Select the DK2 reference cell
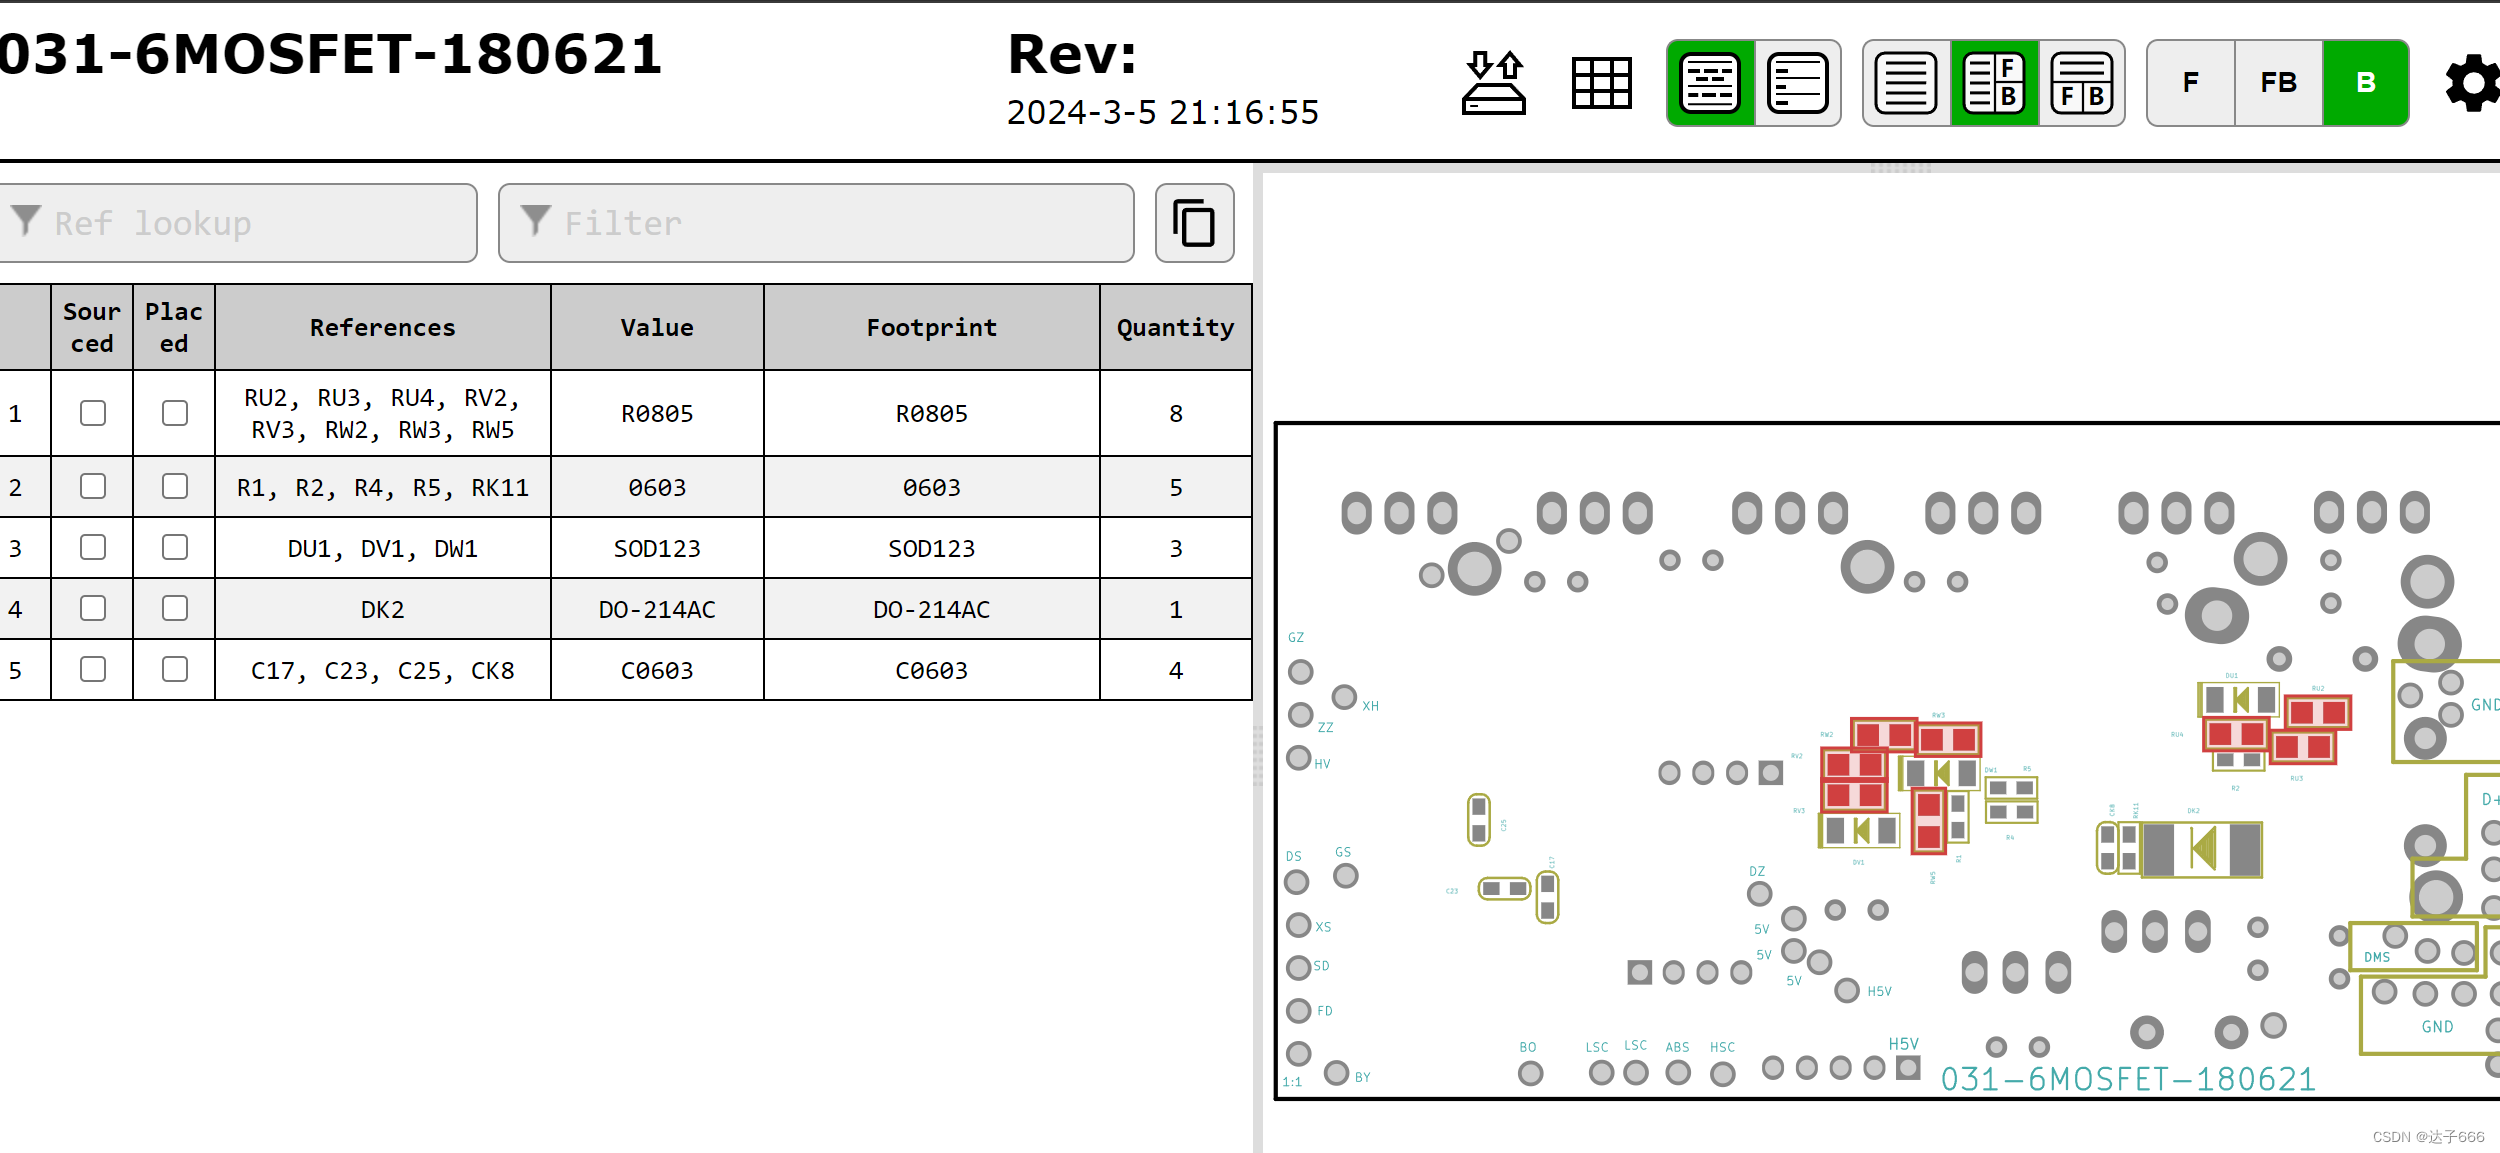2500x1153 pixels. 383,609
